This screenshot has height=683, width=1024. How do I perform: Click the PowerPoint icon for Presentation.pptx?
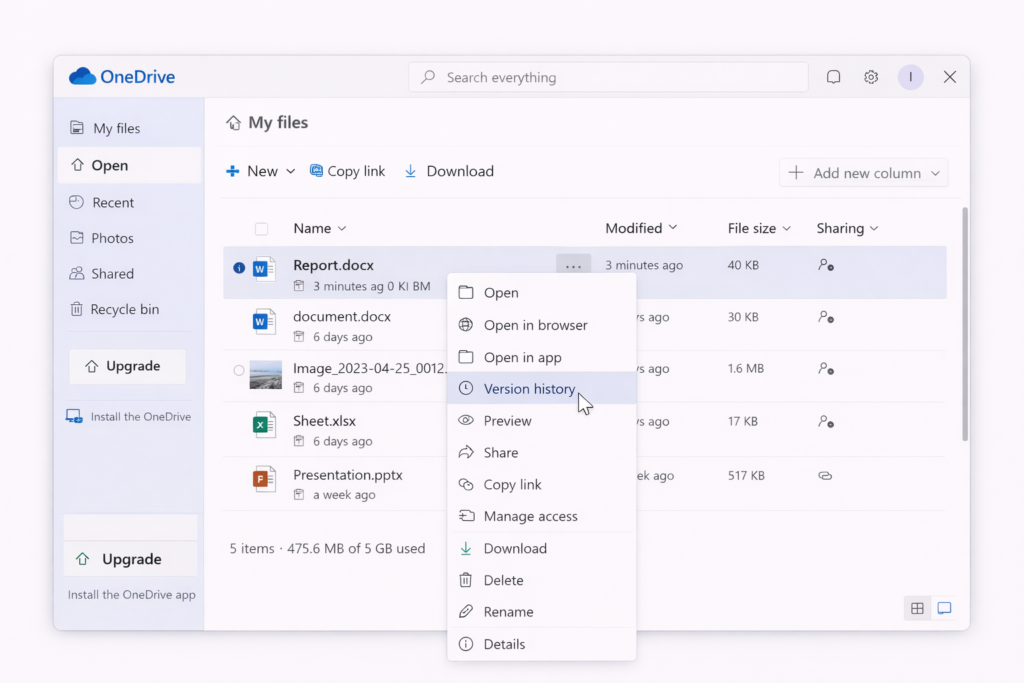pos(263,479)
